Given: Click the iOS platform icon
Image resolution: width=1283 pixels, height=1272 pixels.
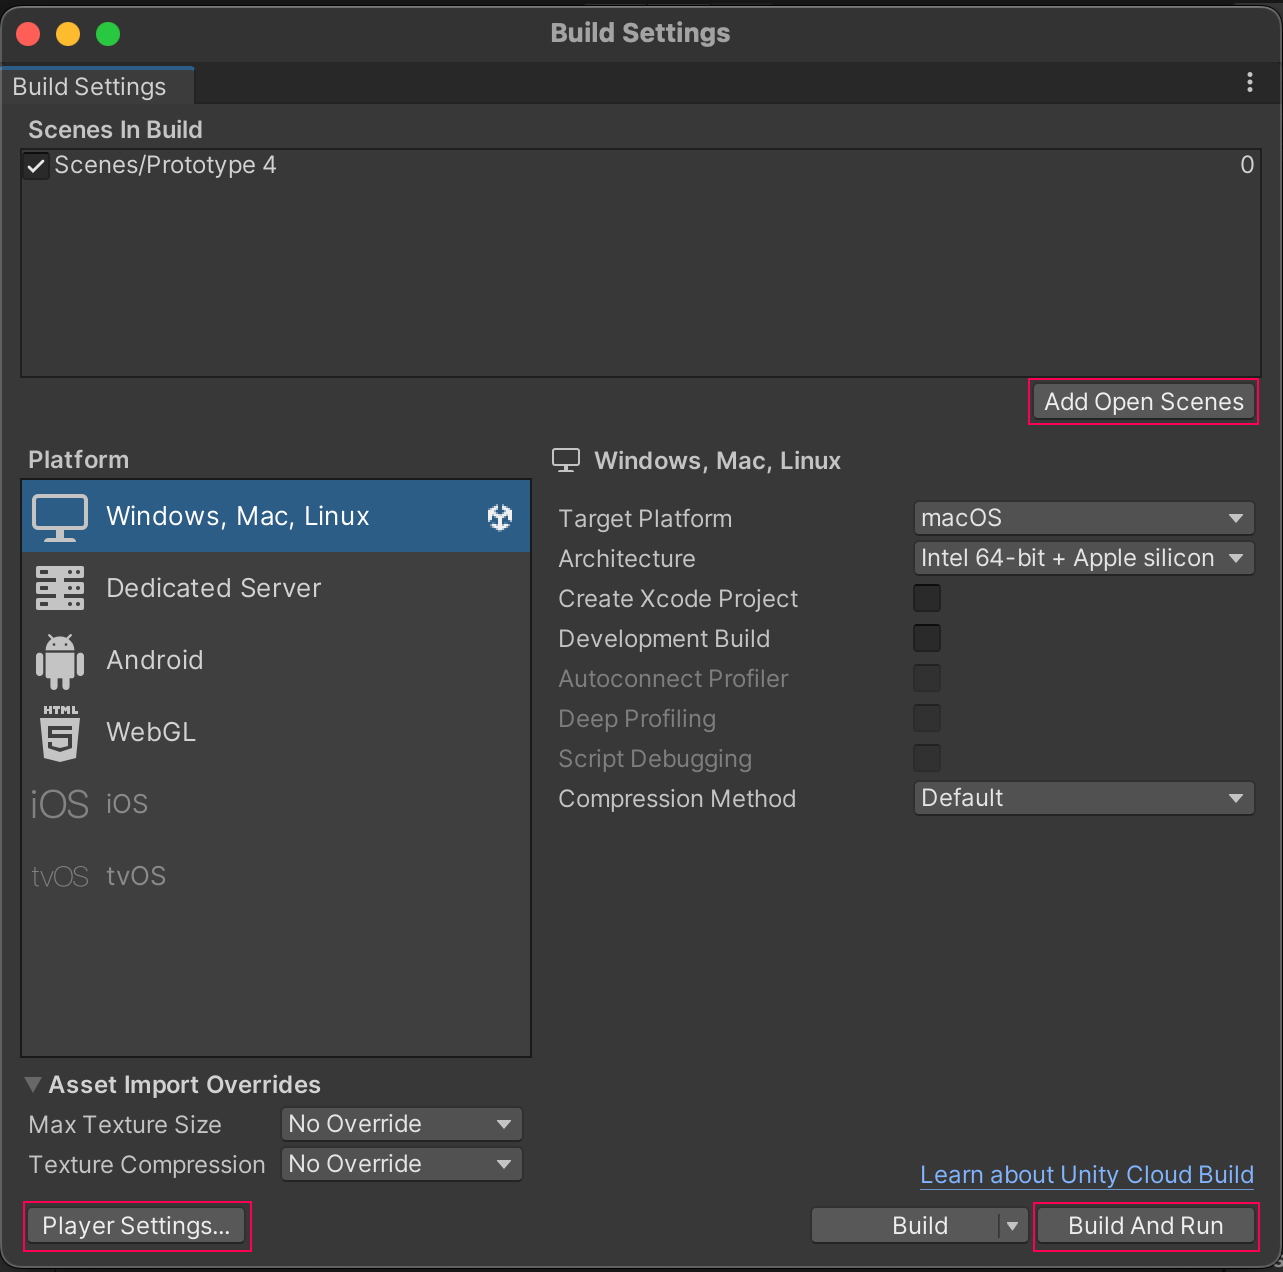Looking at the screenshot, I should pos(60,804).
